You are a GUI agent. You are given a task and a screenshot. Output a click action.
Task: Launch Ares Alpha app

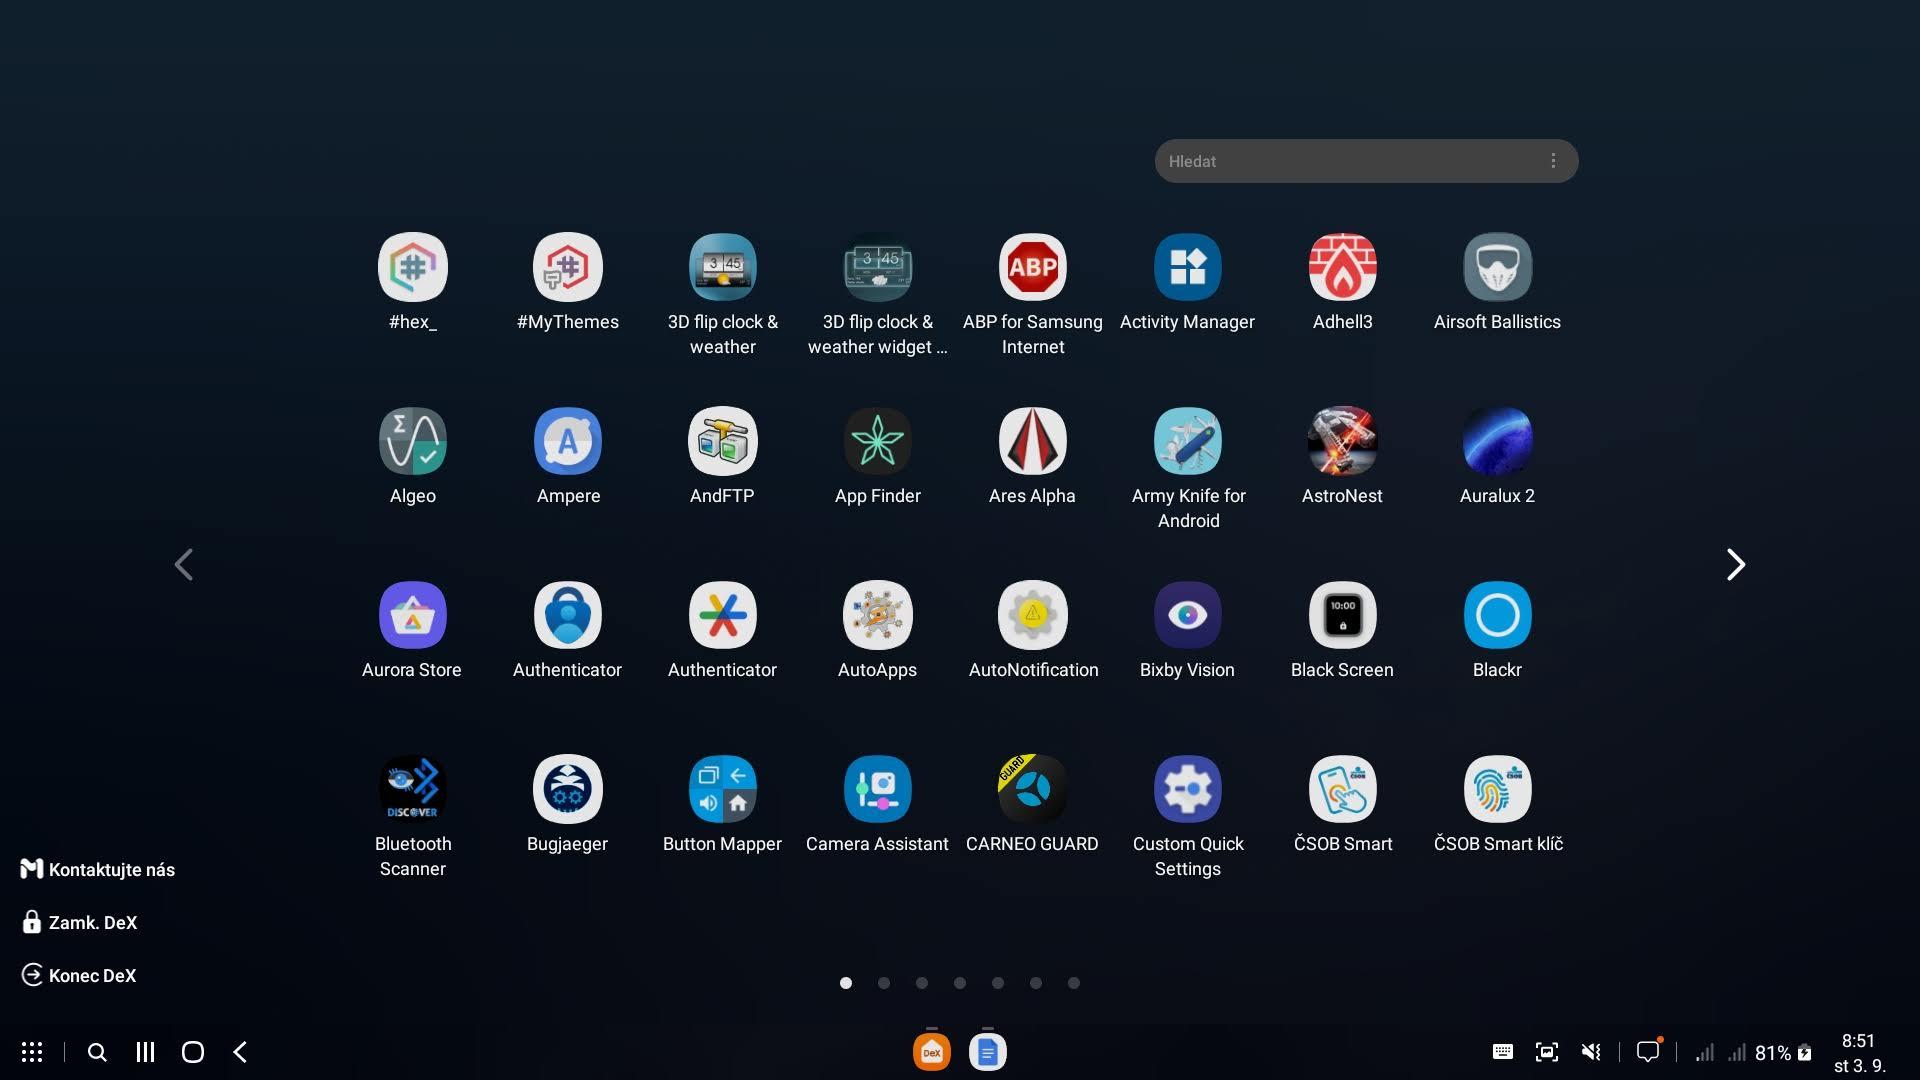click(x=1032, y=441)
